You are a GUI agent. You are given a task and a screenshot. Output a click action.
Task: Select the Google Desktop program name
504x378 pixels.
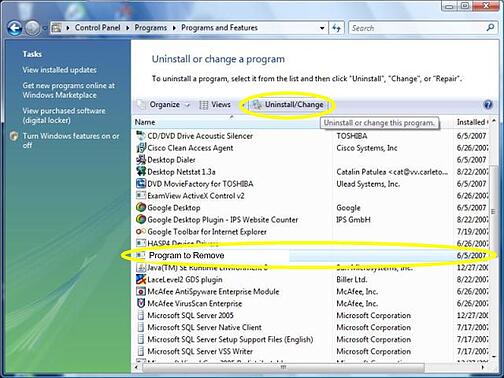click(174, 208)
